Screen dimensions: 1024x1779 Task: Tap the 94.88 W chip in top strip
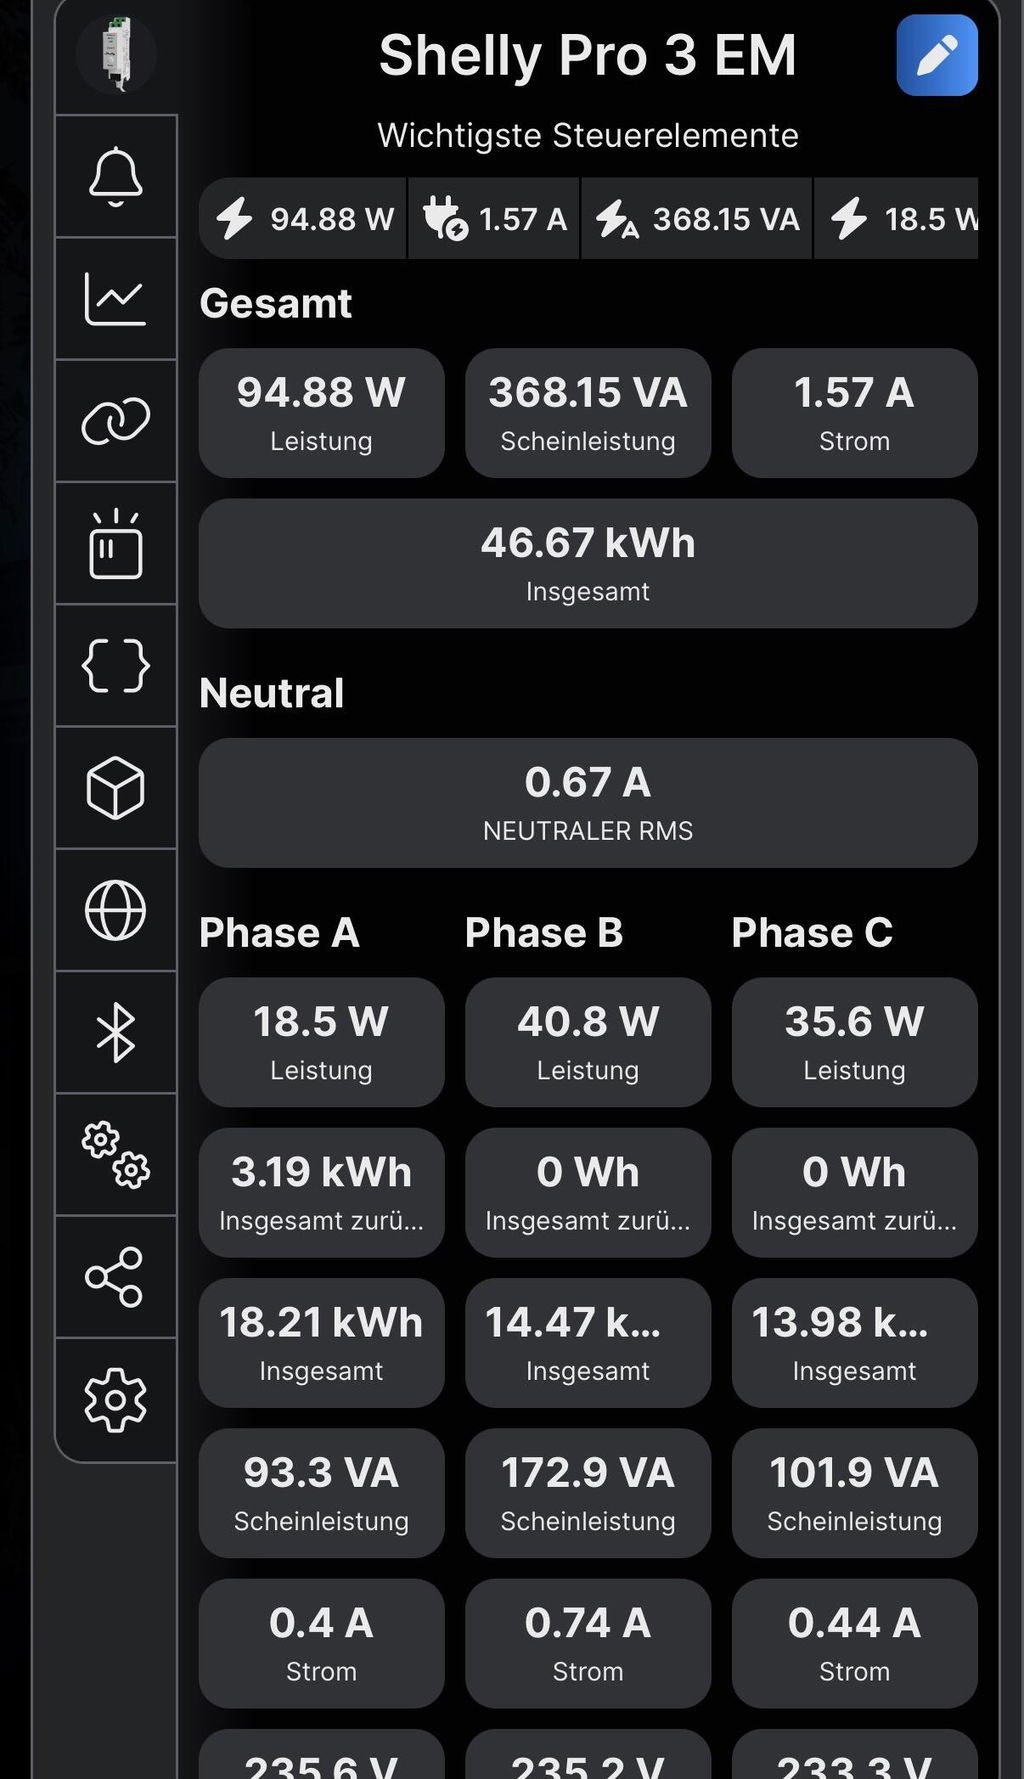(x=303, y=219)
